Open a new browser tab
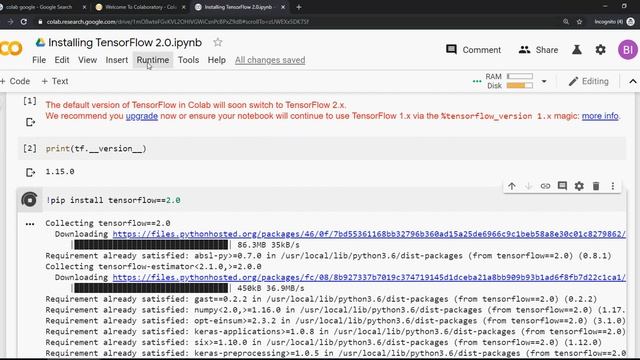640x360 pixels. pos(298,7)
